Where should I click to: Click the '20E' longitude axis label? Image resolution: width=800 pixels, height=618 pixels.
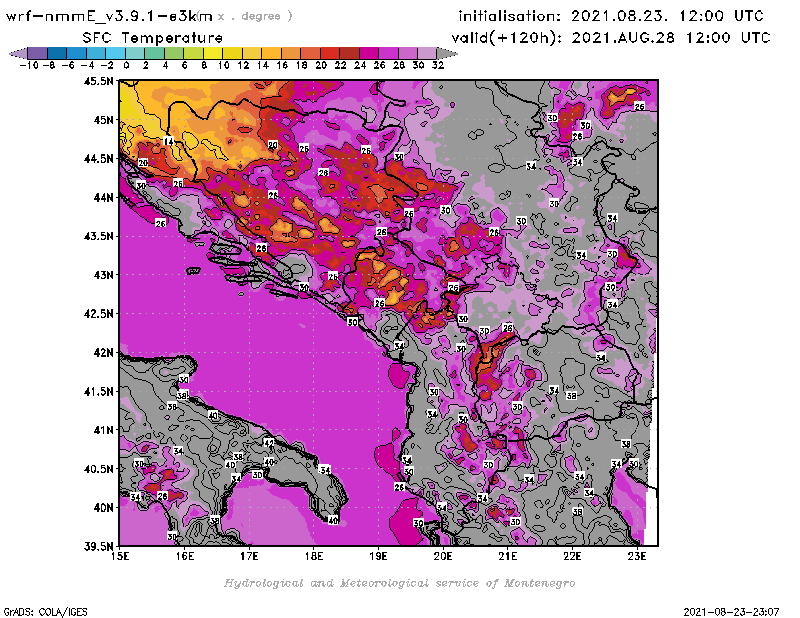pyautogui.click(x=443, y=556)
